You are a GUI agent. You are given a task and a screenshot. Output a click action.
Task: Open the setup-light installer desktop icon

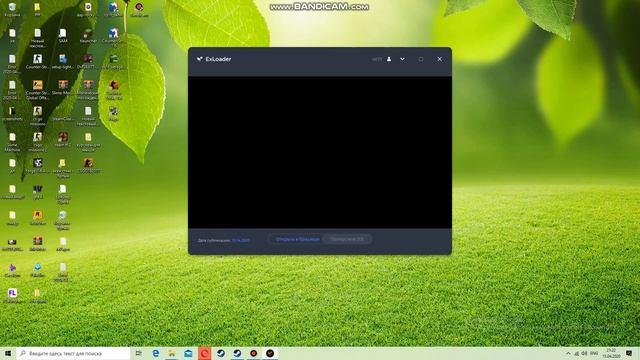[63, 62]
